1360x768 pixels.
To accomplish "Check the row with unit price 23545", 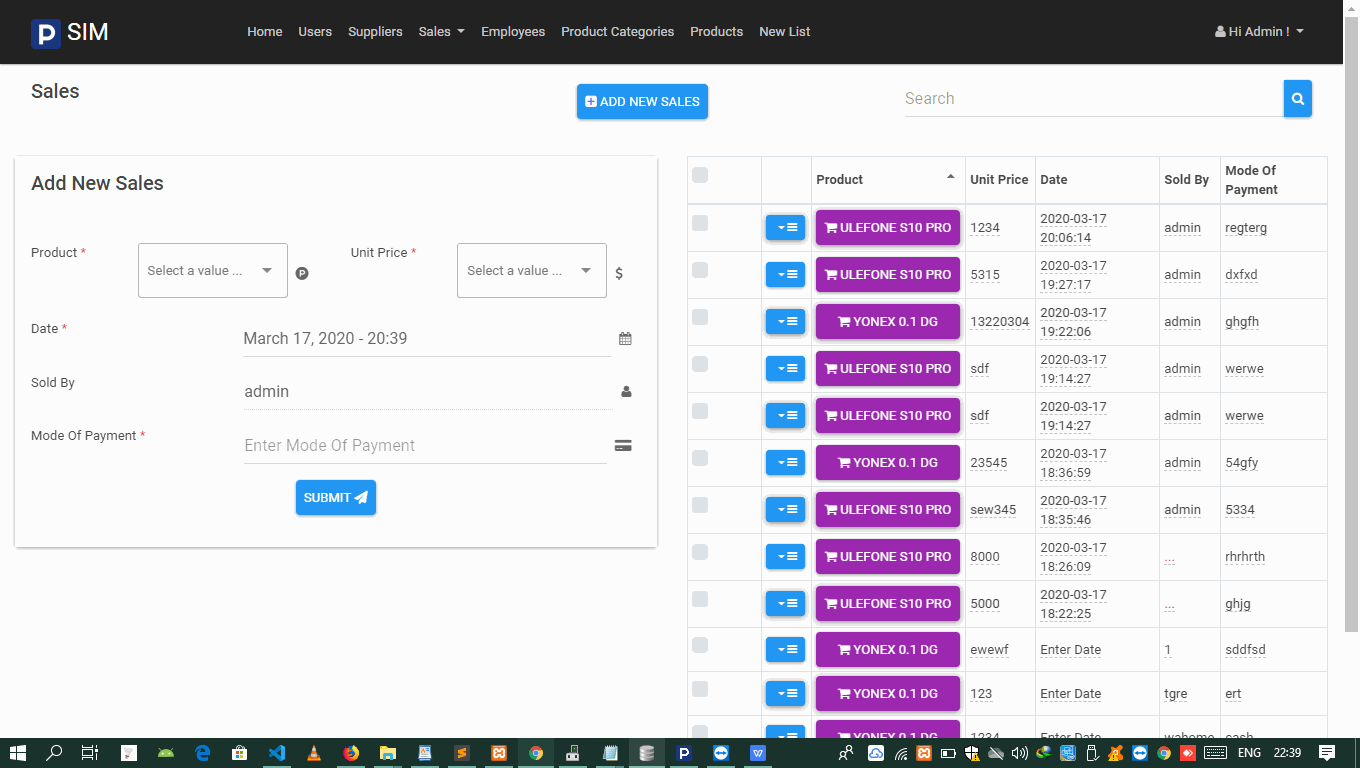I will point(700,458).
